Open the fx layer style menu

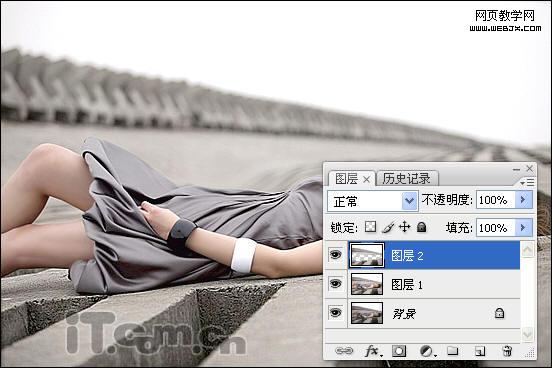[372, 351]
